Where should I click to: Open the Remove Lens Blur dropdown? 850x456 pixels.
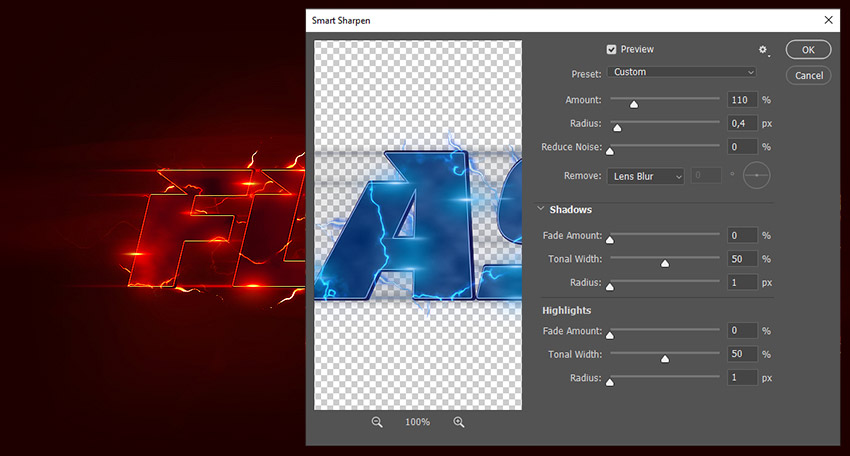(x=646, y=176)
